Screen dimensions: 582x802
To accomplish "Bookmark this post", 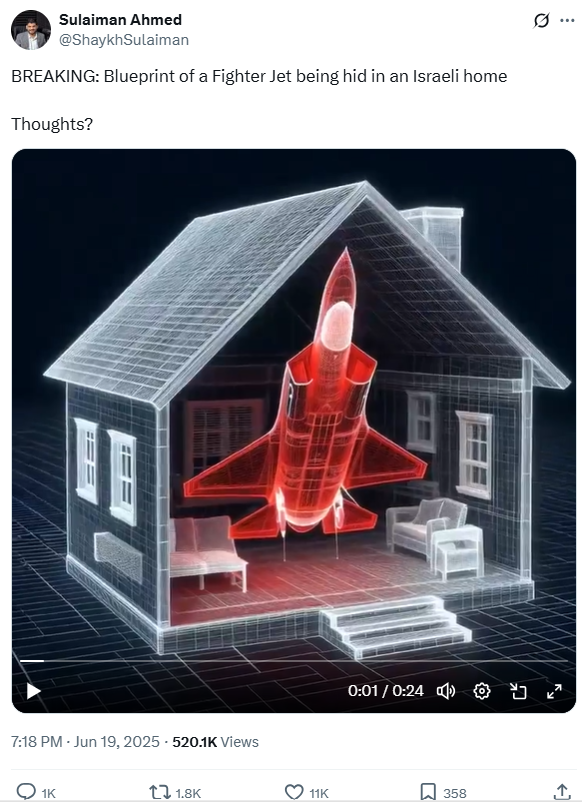I will coord(428,792).
